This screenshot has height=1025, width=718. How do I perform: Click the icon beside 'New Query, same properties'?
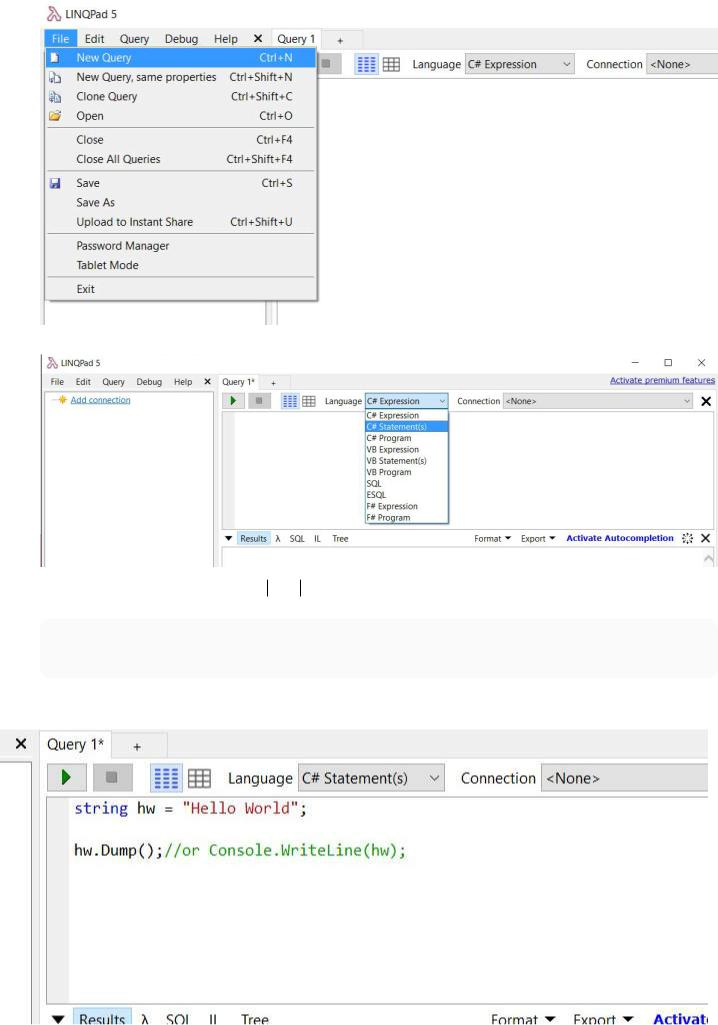(x=55, y=77)
